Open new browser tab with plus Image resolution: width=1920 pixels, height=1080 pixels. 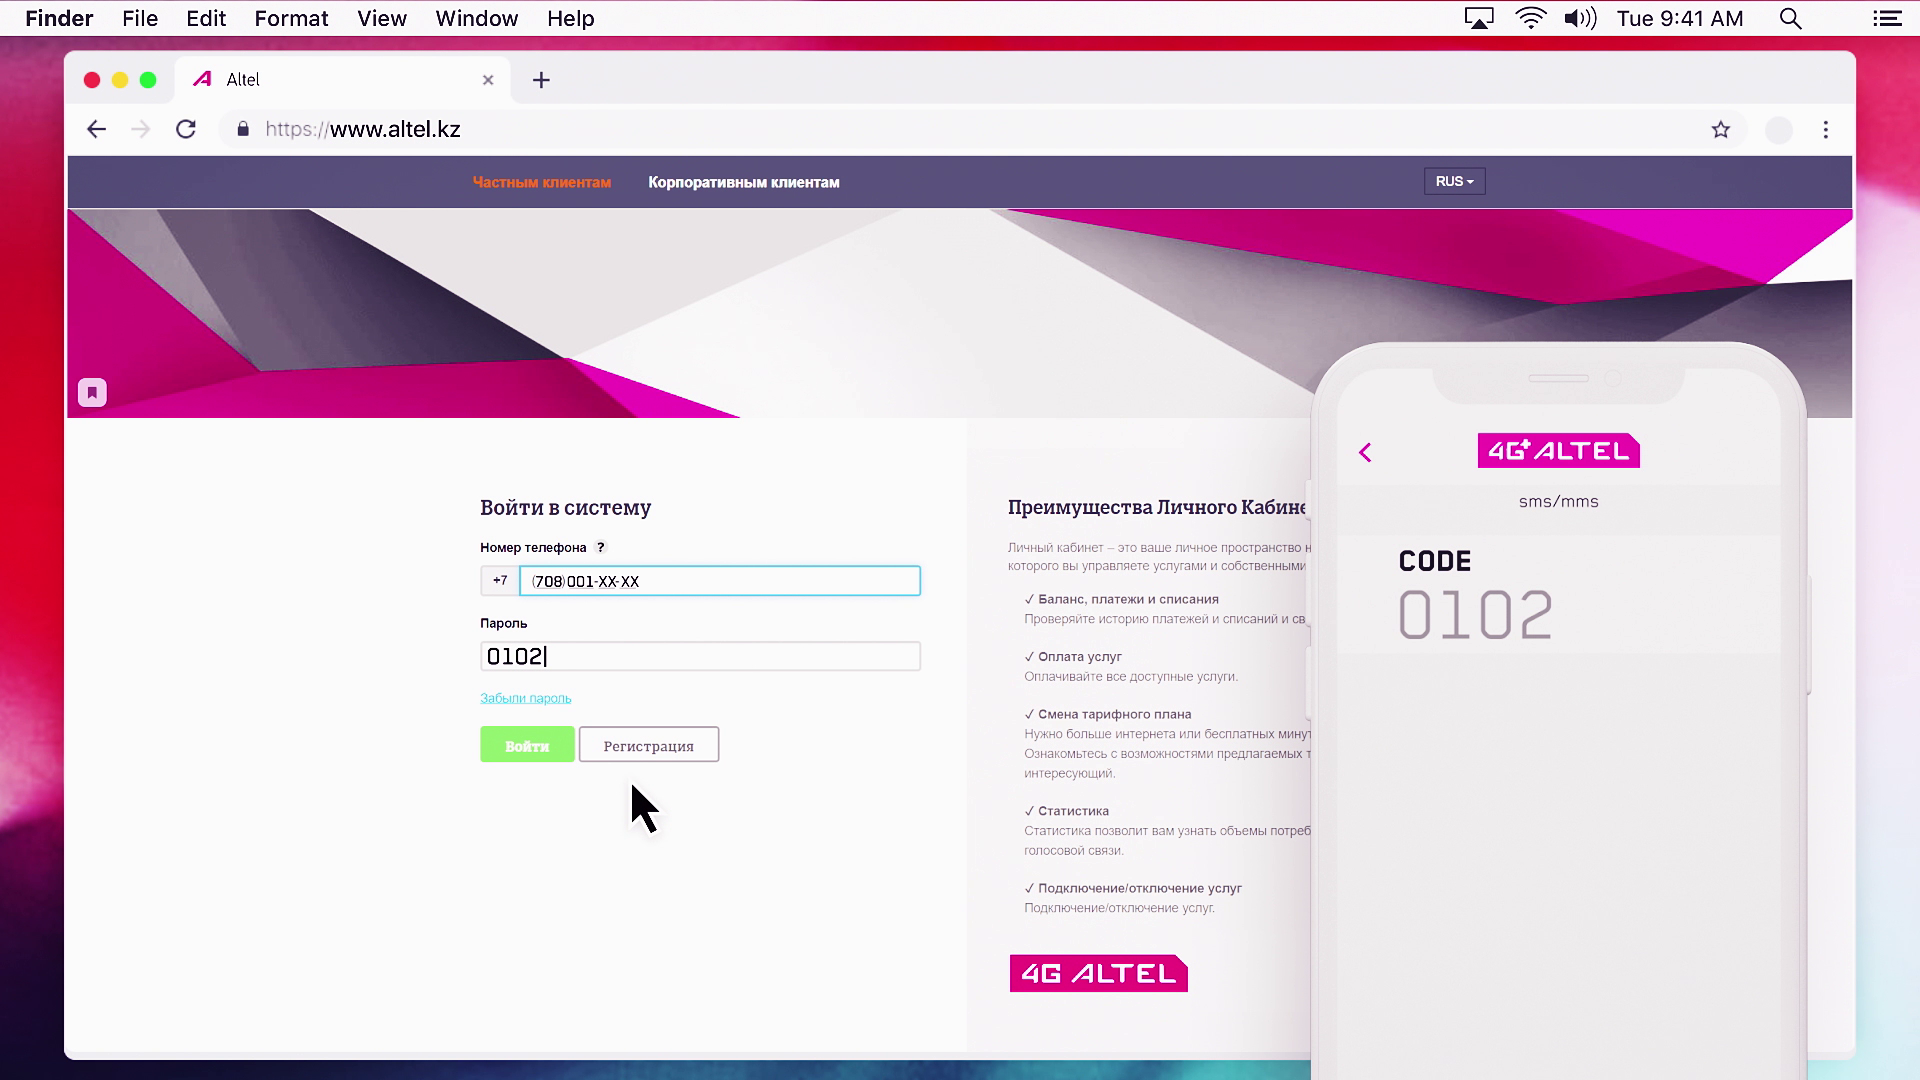pos(541,80)
